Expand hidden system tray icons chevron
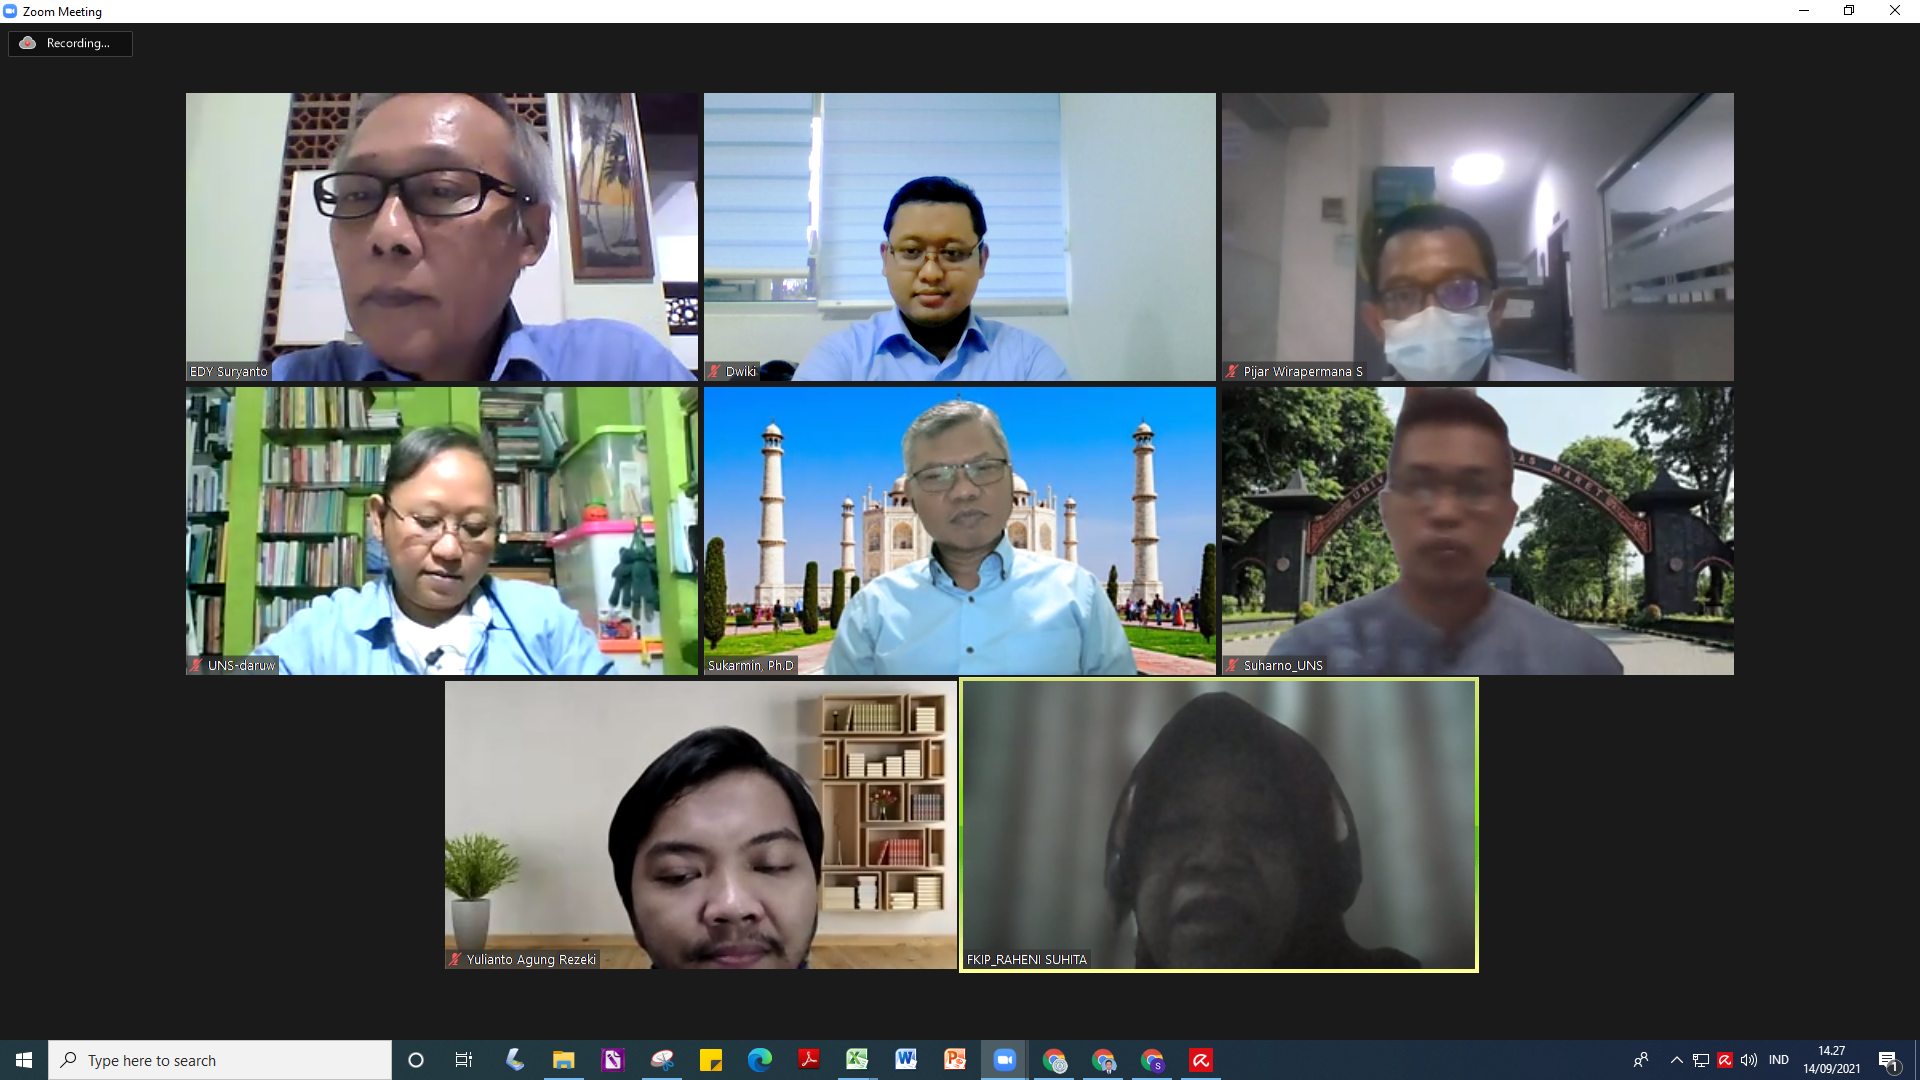Viewport: 1920px width, 1080px height. point(1676,1060)
